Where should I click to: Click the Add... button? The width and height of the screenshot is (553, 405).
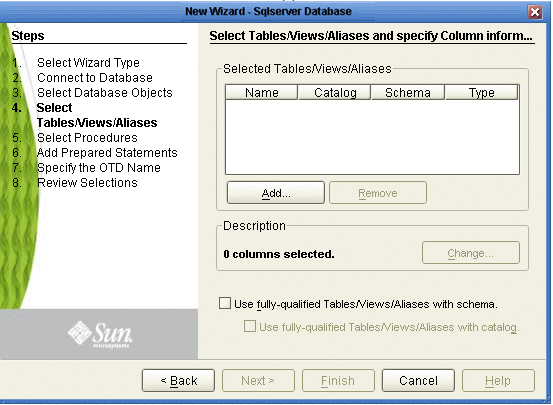pos(276,193)
